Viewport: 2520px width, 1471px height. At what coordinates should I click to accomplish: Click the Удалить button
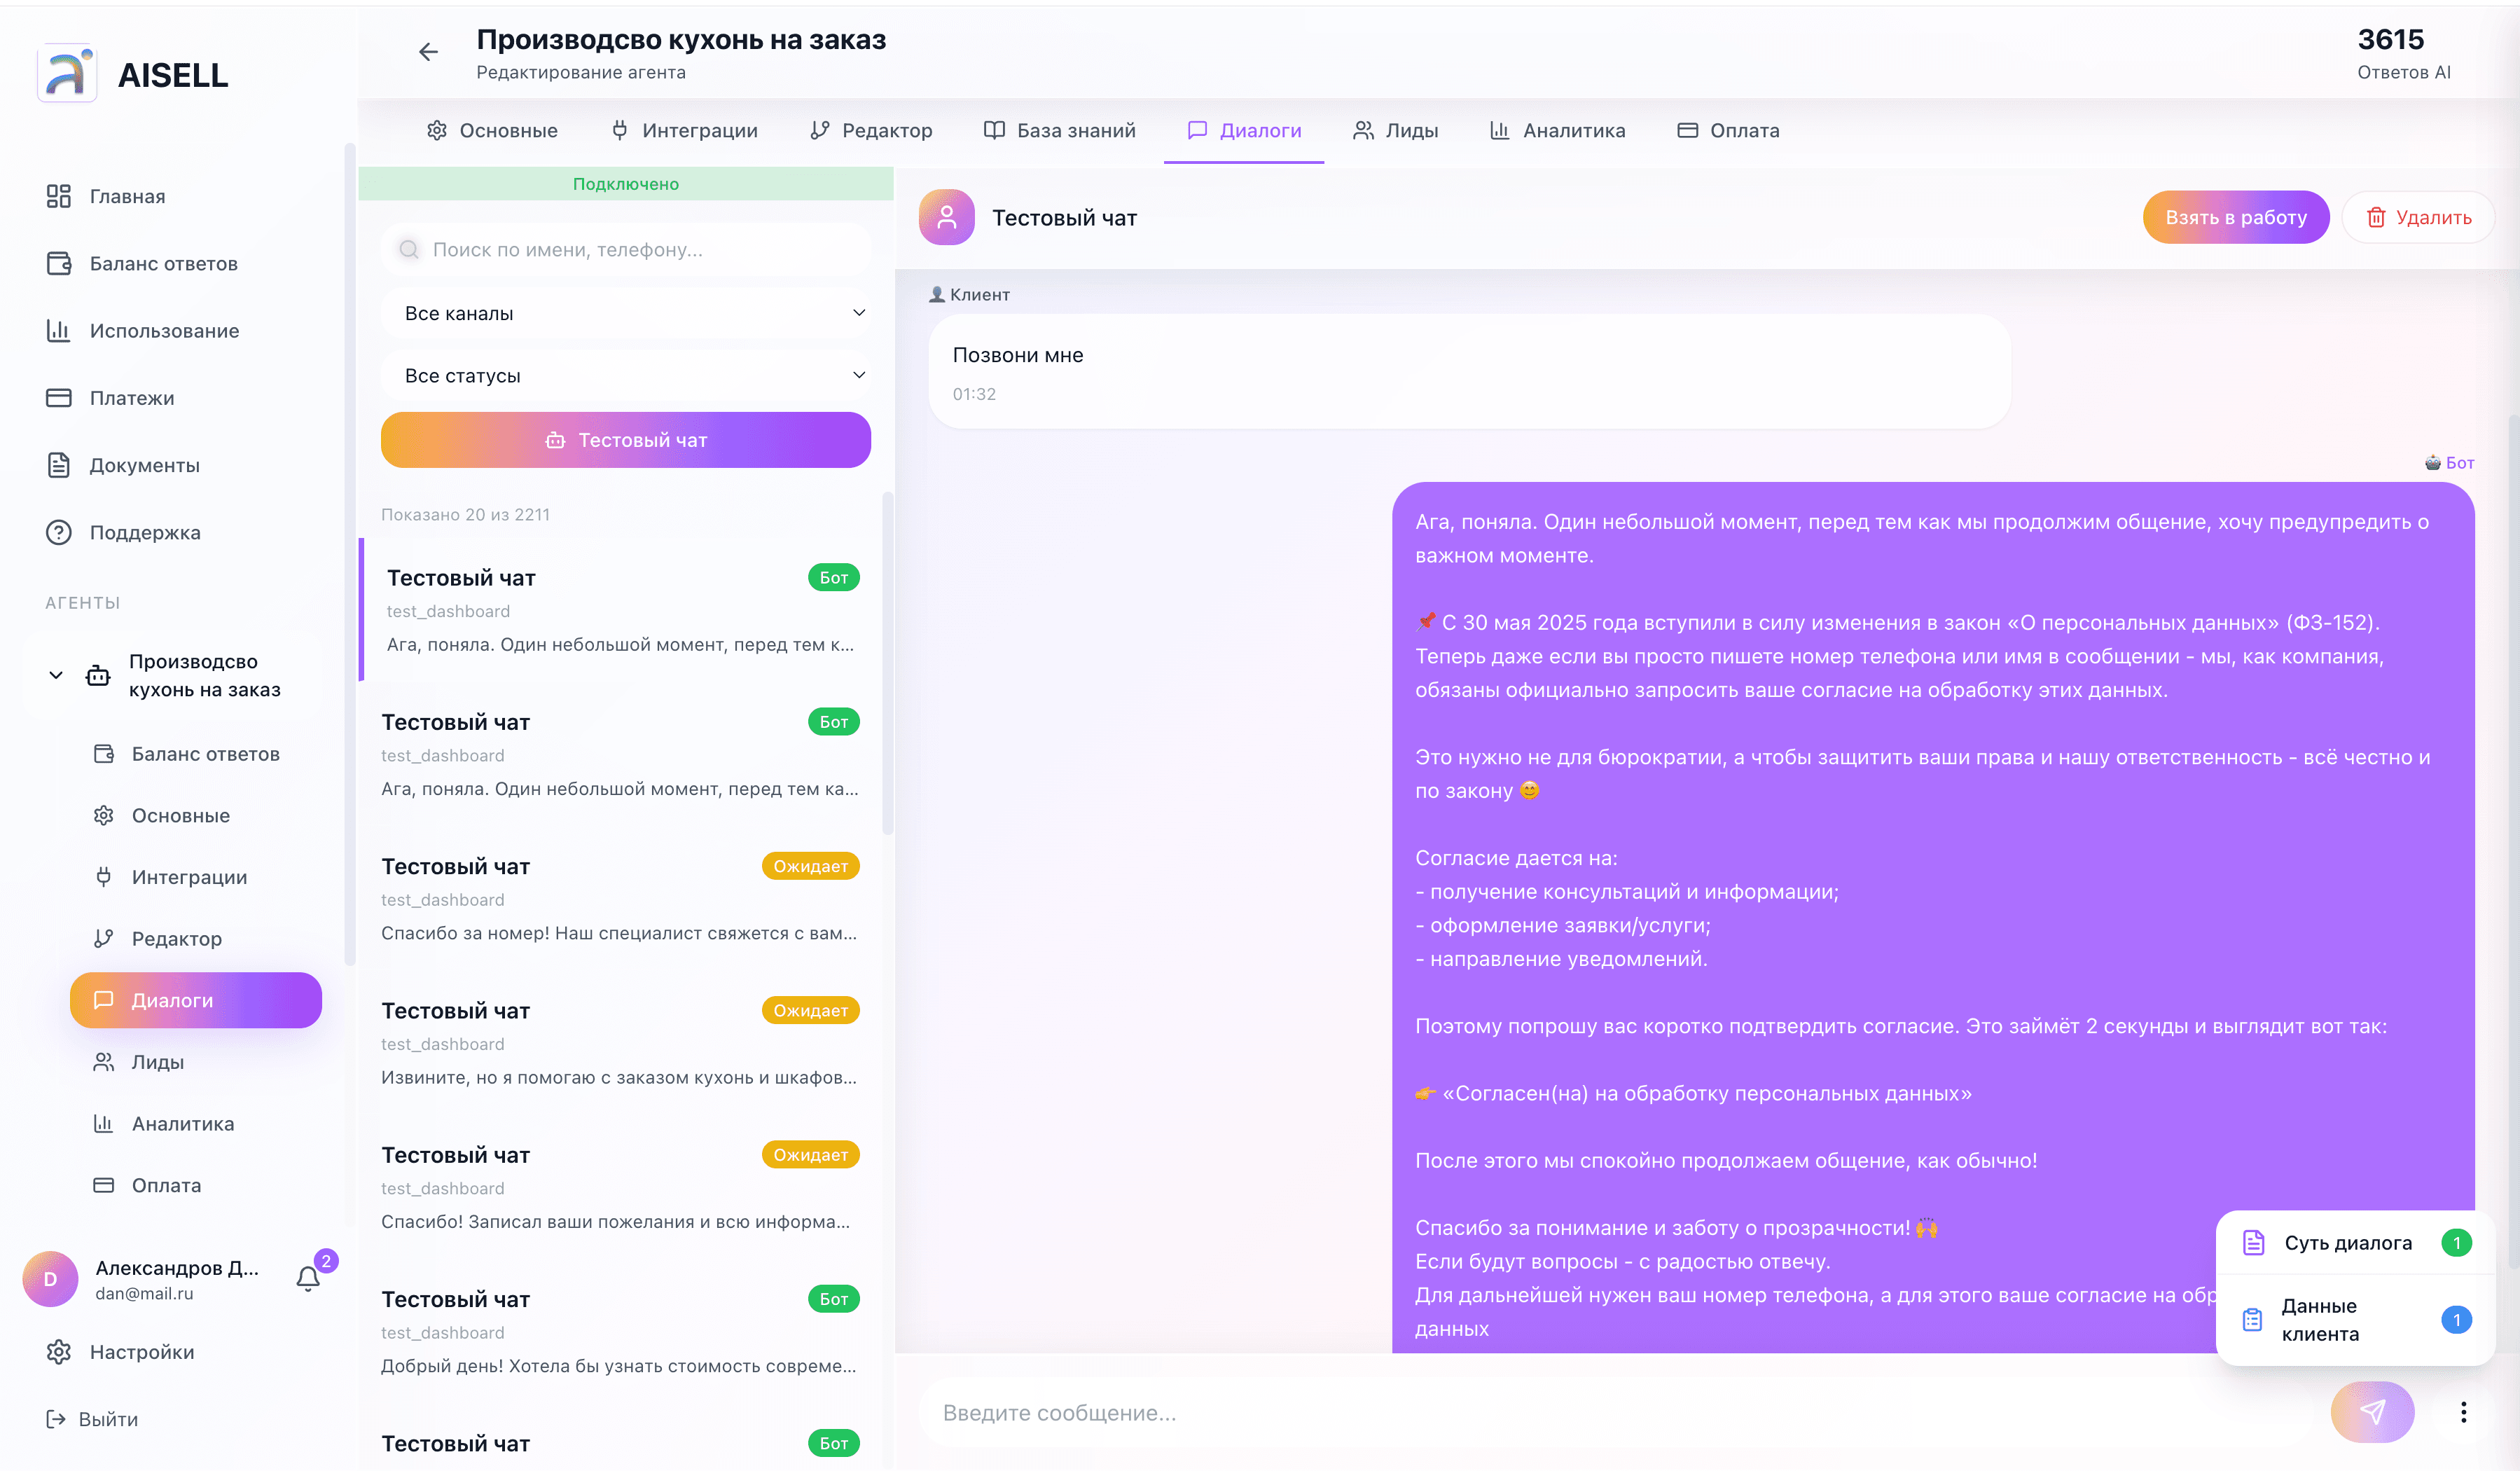click(2418, 217)
